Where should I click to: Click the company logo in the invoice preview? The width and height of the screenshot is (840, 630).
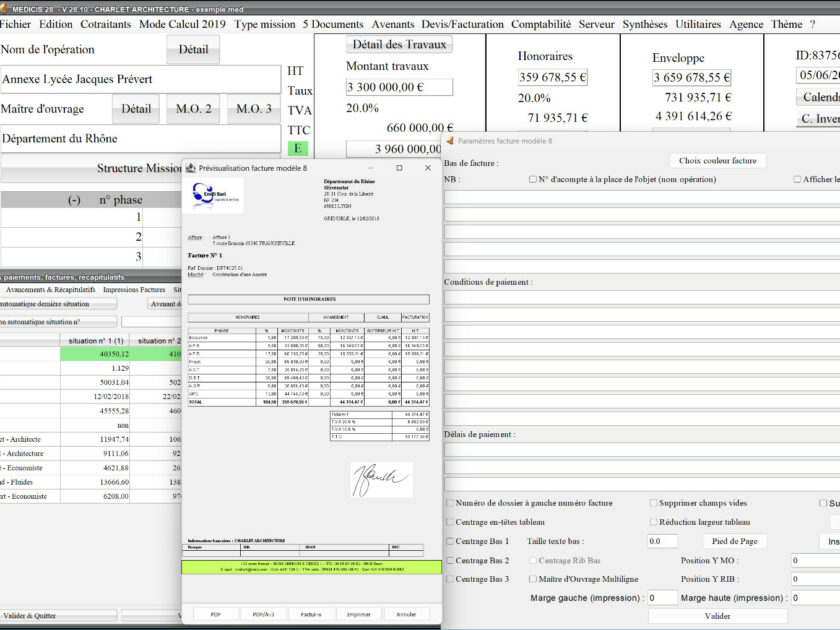click(217, 196)
